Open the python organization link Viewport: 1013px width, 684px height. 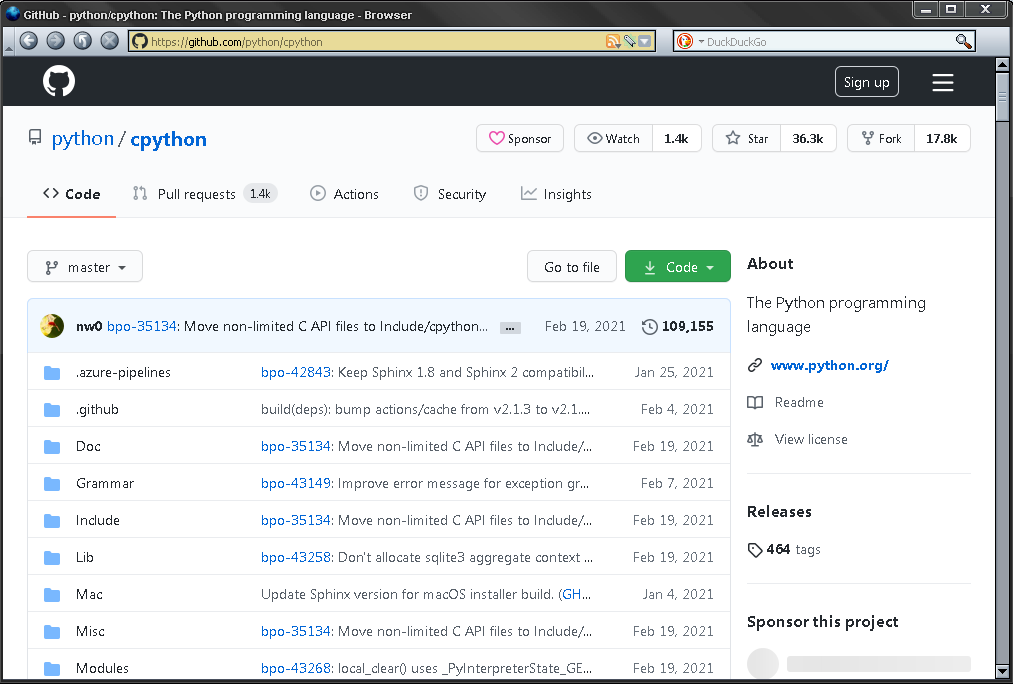83,139
